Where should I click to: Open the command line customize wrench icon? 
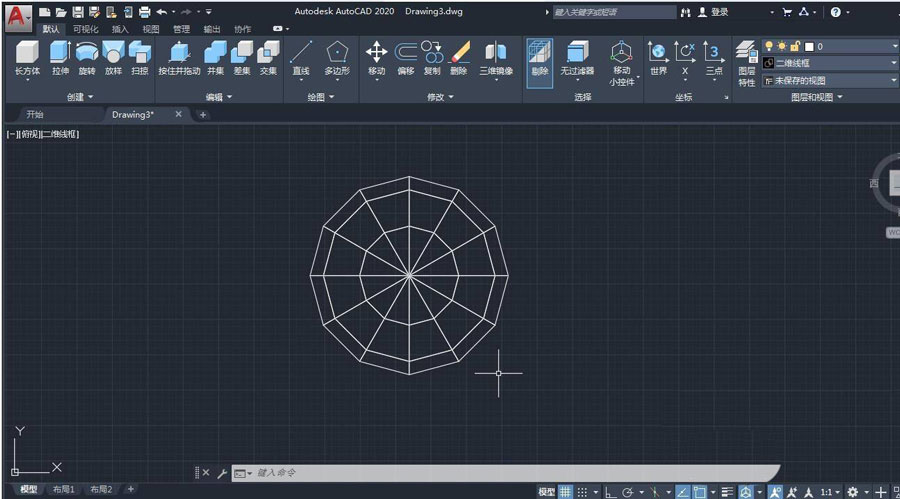click(x=222, y=473)
